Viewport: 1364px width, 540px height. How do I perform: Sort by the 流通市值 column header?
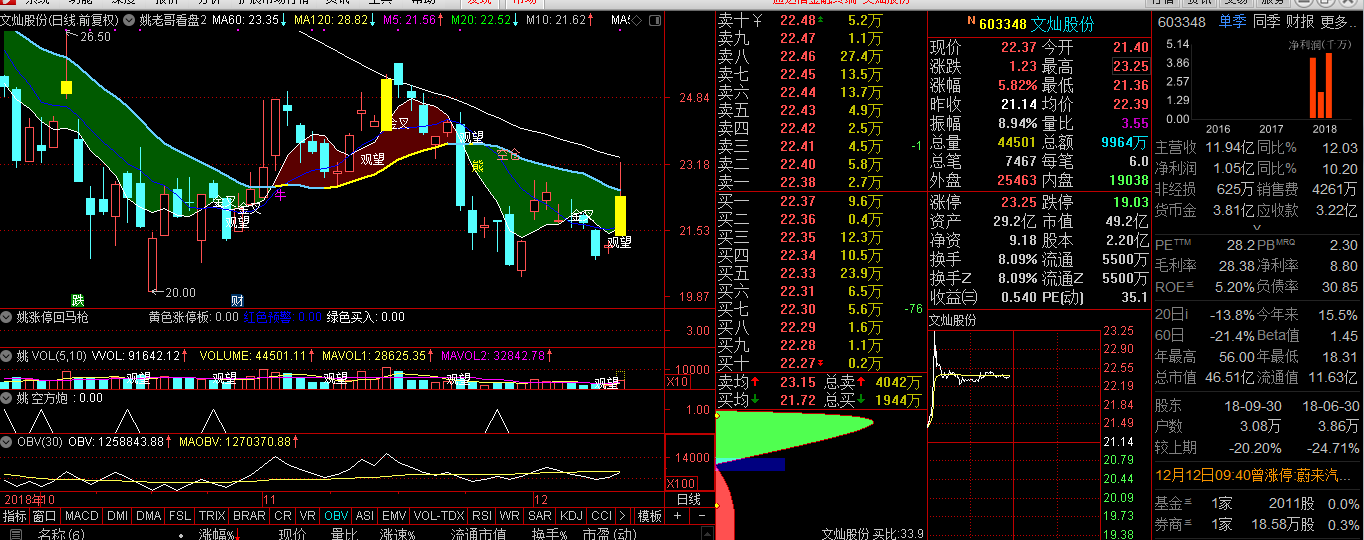coord(478,534)
